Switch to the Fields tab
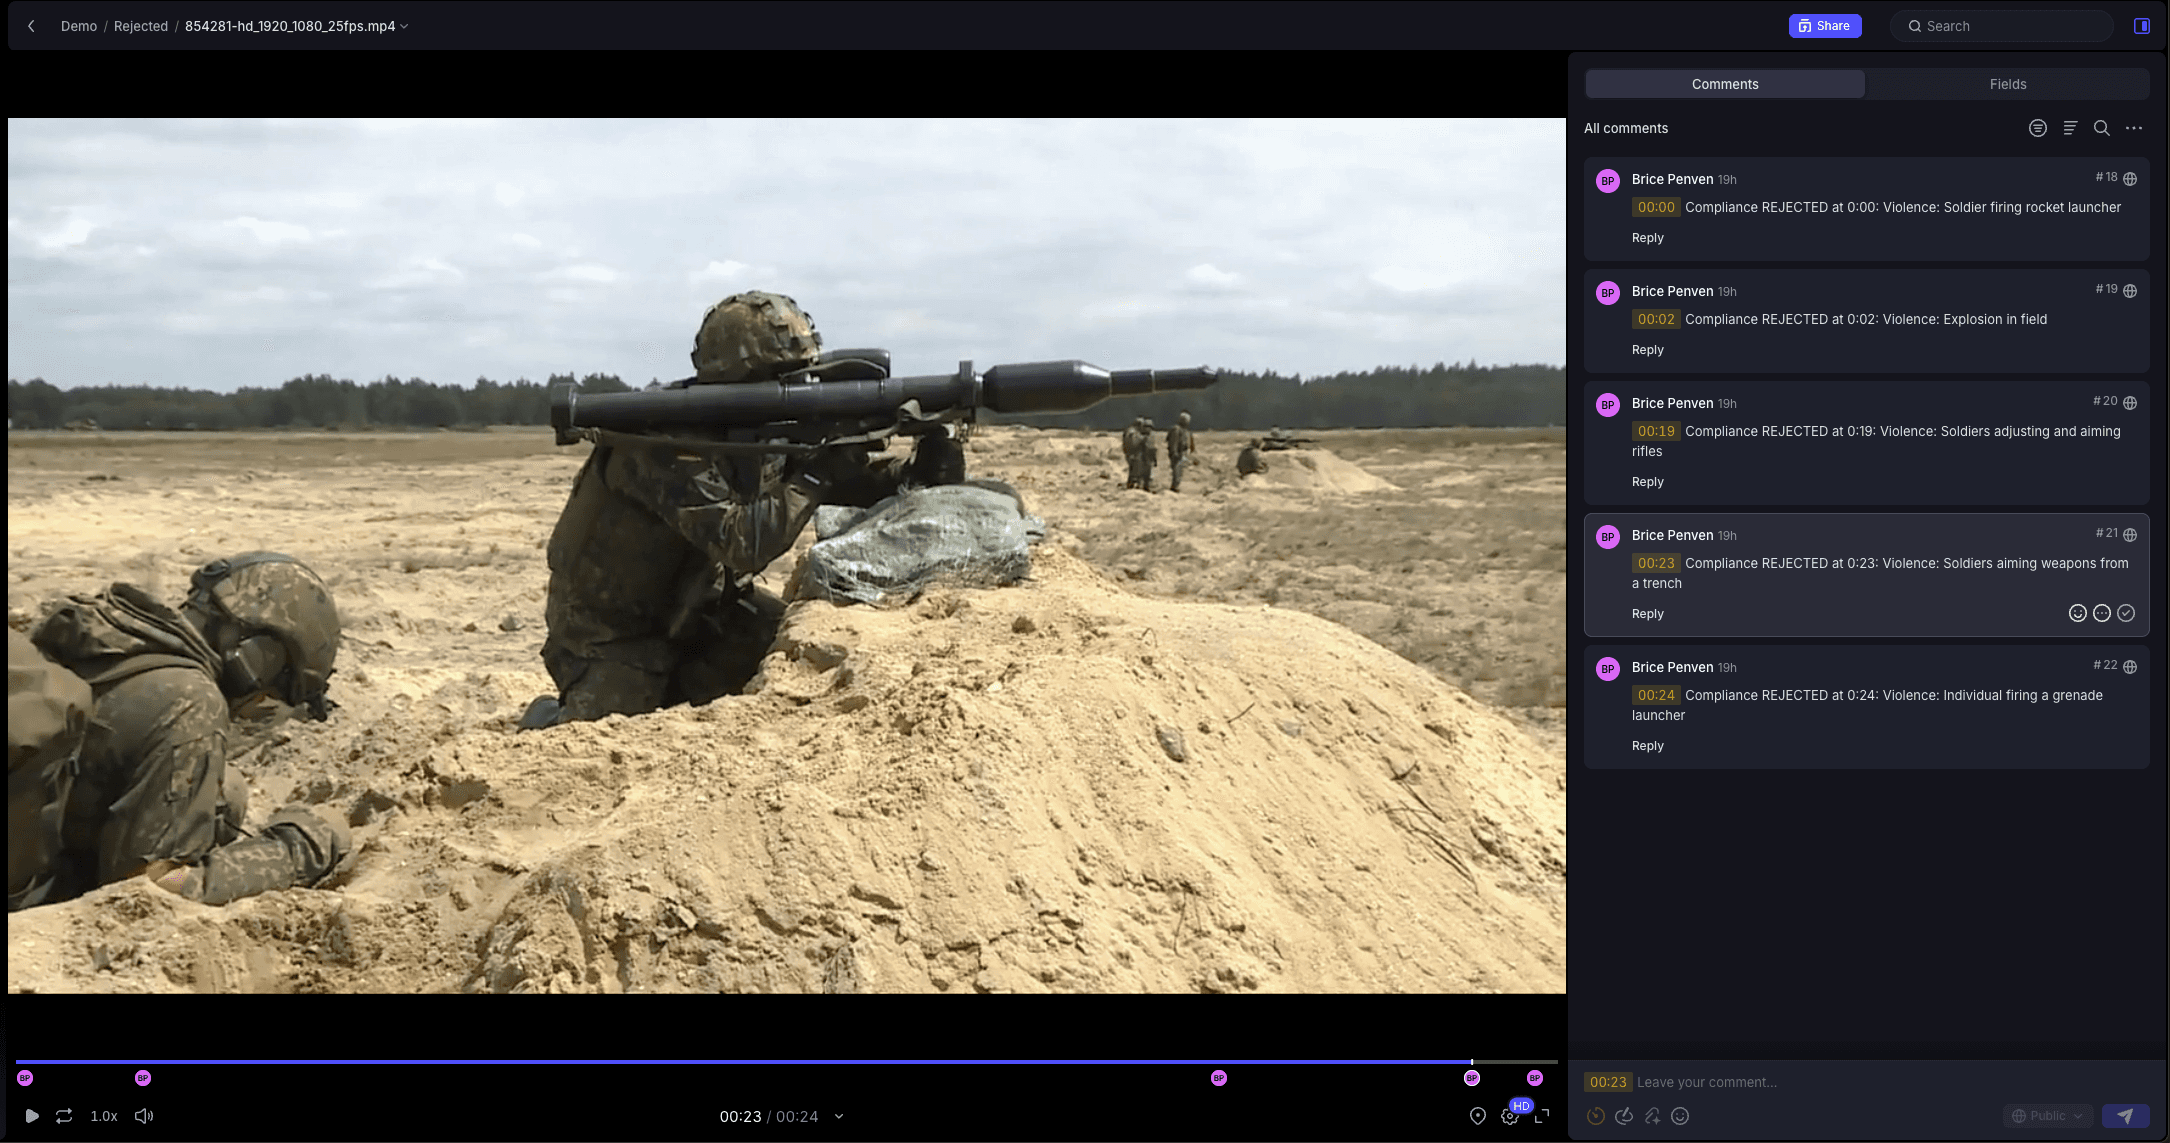This screenshot has width=2170, height=1143. click(x=2007, y=84)
